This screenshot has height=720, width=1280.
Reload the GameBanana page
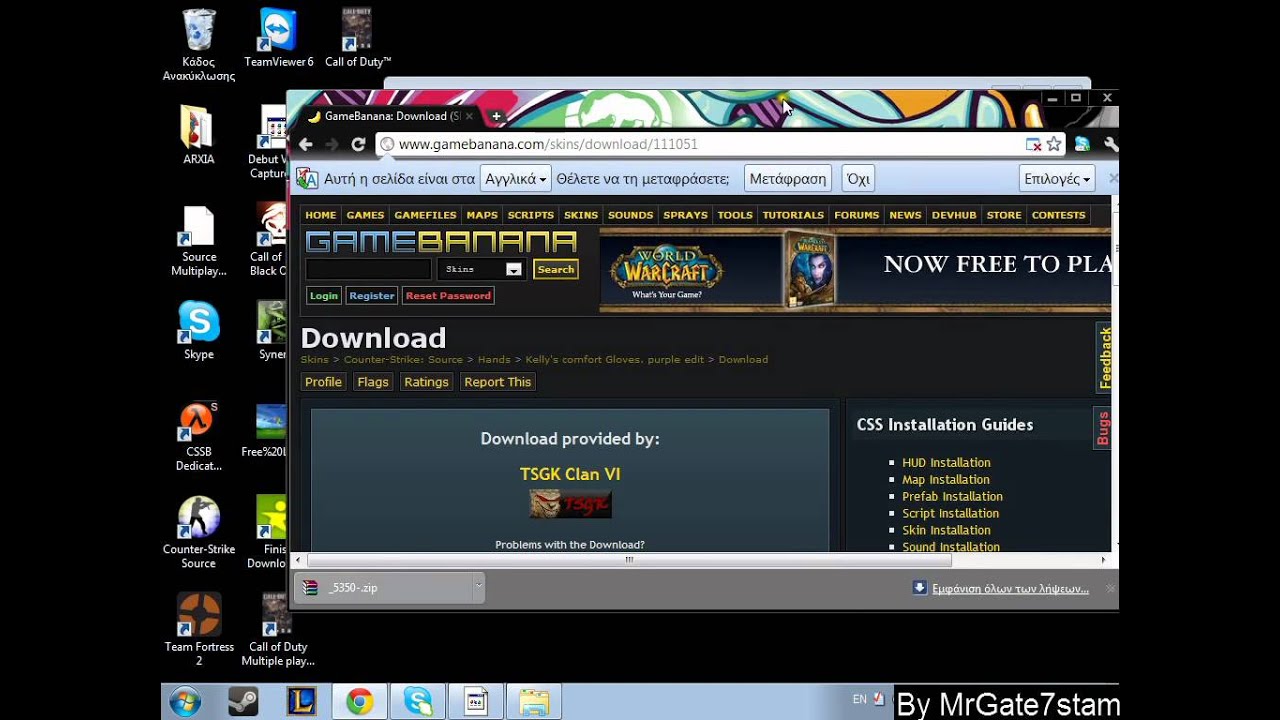point(358,144)
